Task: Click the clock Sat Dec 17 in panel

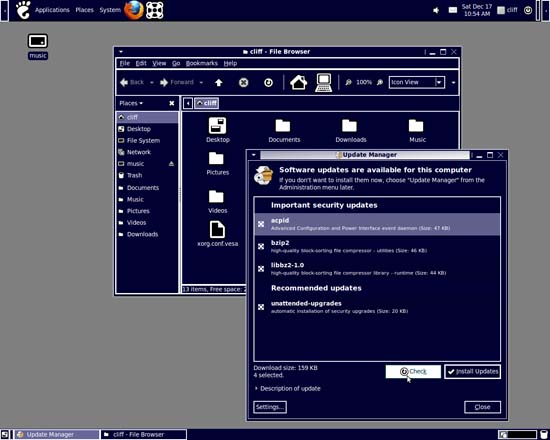Action: (x=476, y=10)
